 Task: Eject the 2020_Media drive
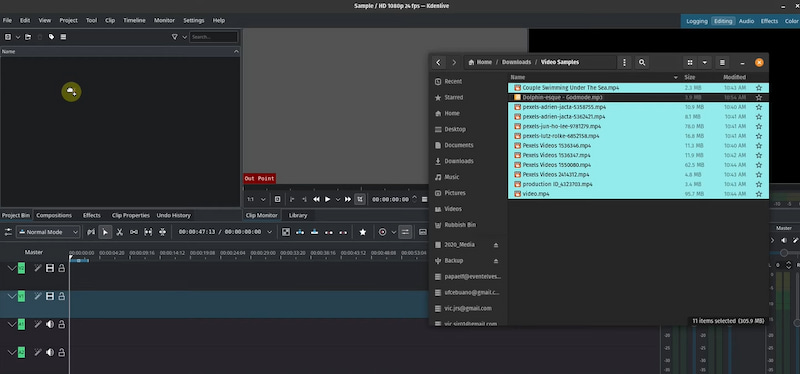point(496,245)
